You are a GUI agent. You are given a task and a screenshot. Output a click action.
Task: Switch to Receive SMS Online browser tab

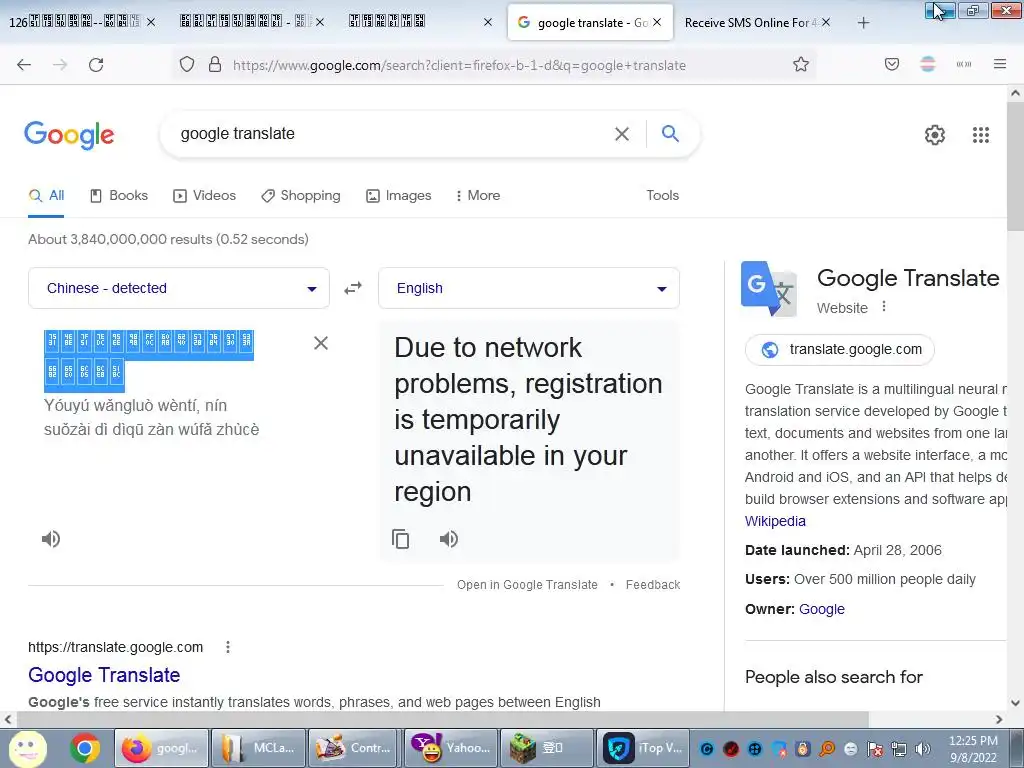[x=751, y=23]
